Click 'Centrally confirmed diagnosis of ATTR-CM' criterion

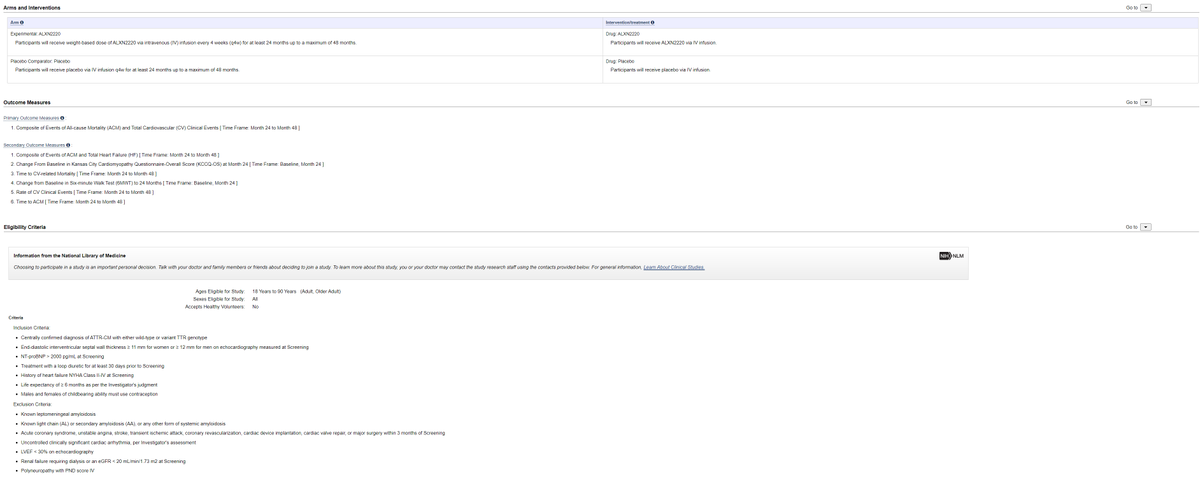tap(114, 337)
